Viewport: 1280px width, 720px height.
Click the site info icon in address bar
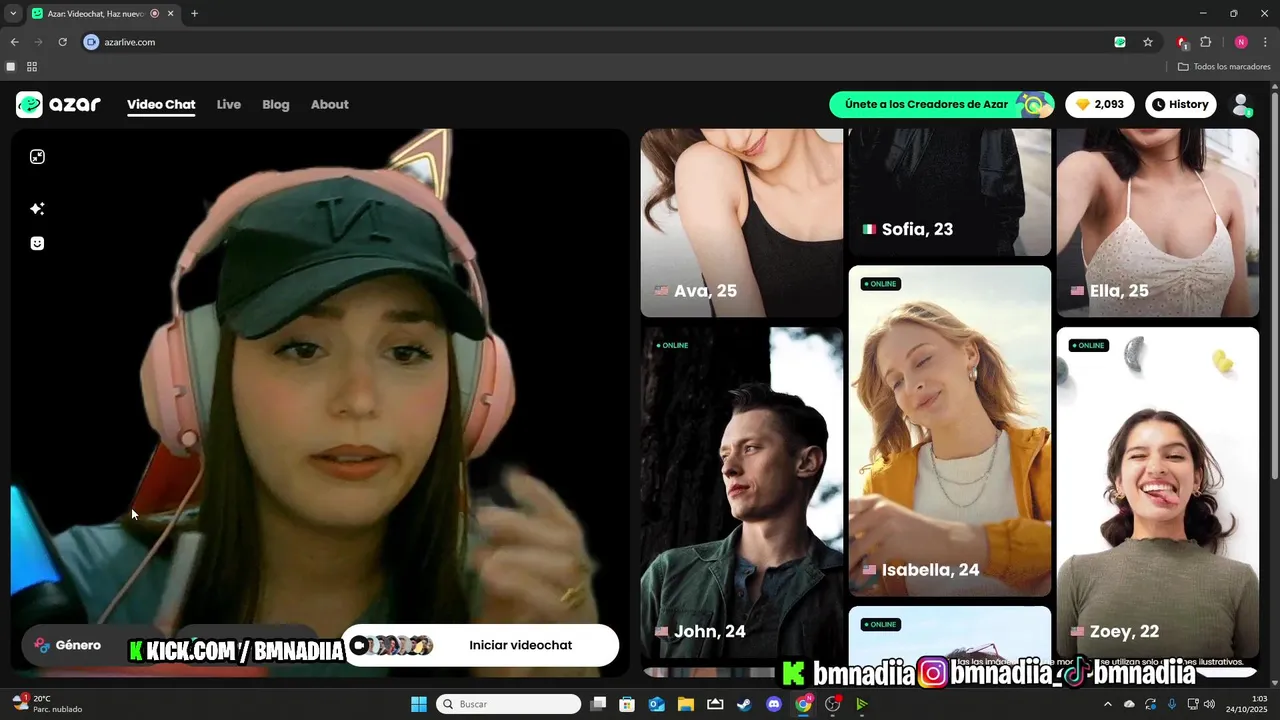(x=92, y=42)
